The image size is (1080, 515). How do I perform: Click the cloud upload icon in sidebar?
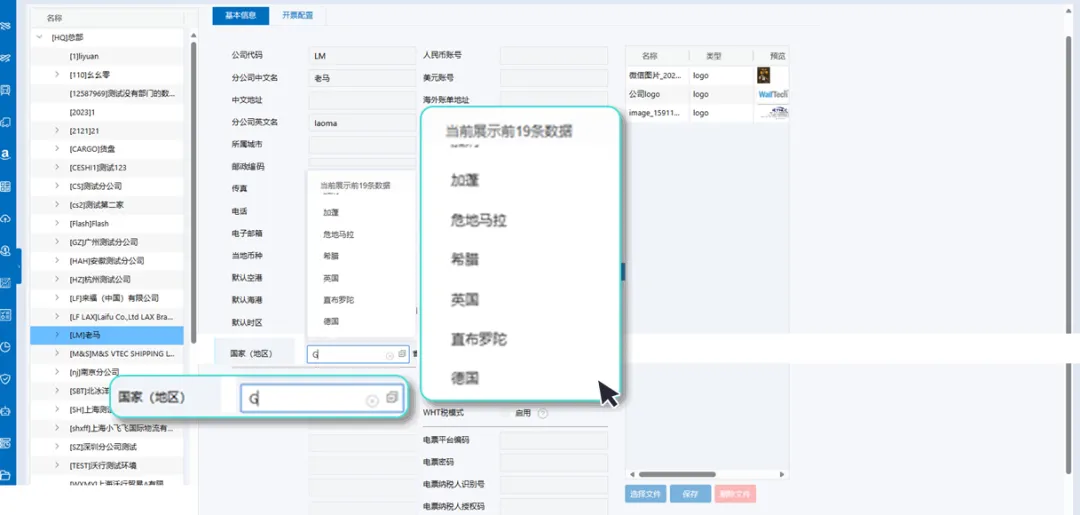click(6, 218)
